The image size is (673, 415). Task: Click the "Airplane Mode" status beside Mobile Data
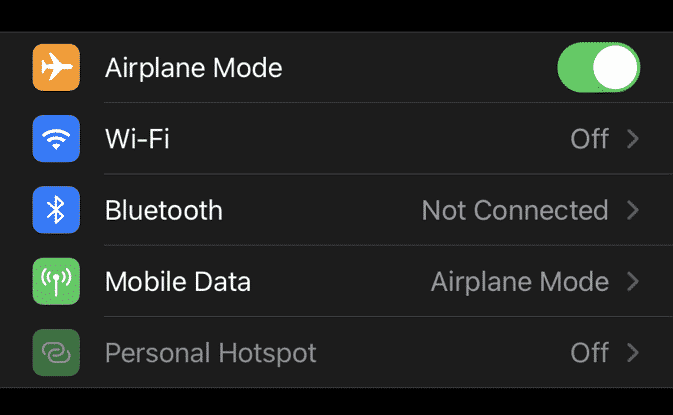pyautogui.click(x=519, y=281)
